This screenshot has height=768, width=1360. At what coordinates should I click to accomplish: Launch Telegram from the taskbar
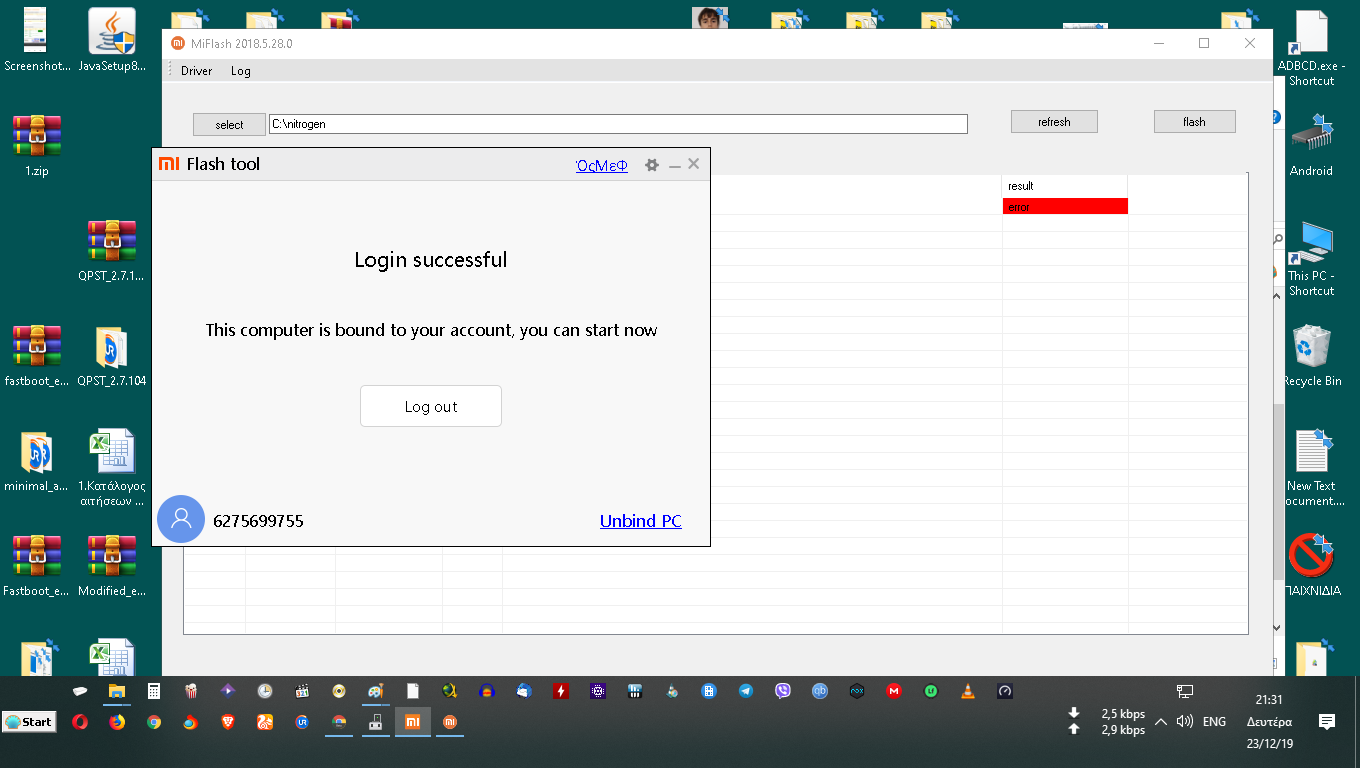(745, 690)
